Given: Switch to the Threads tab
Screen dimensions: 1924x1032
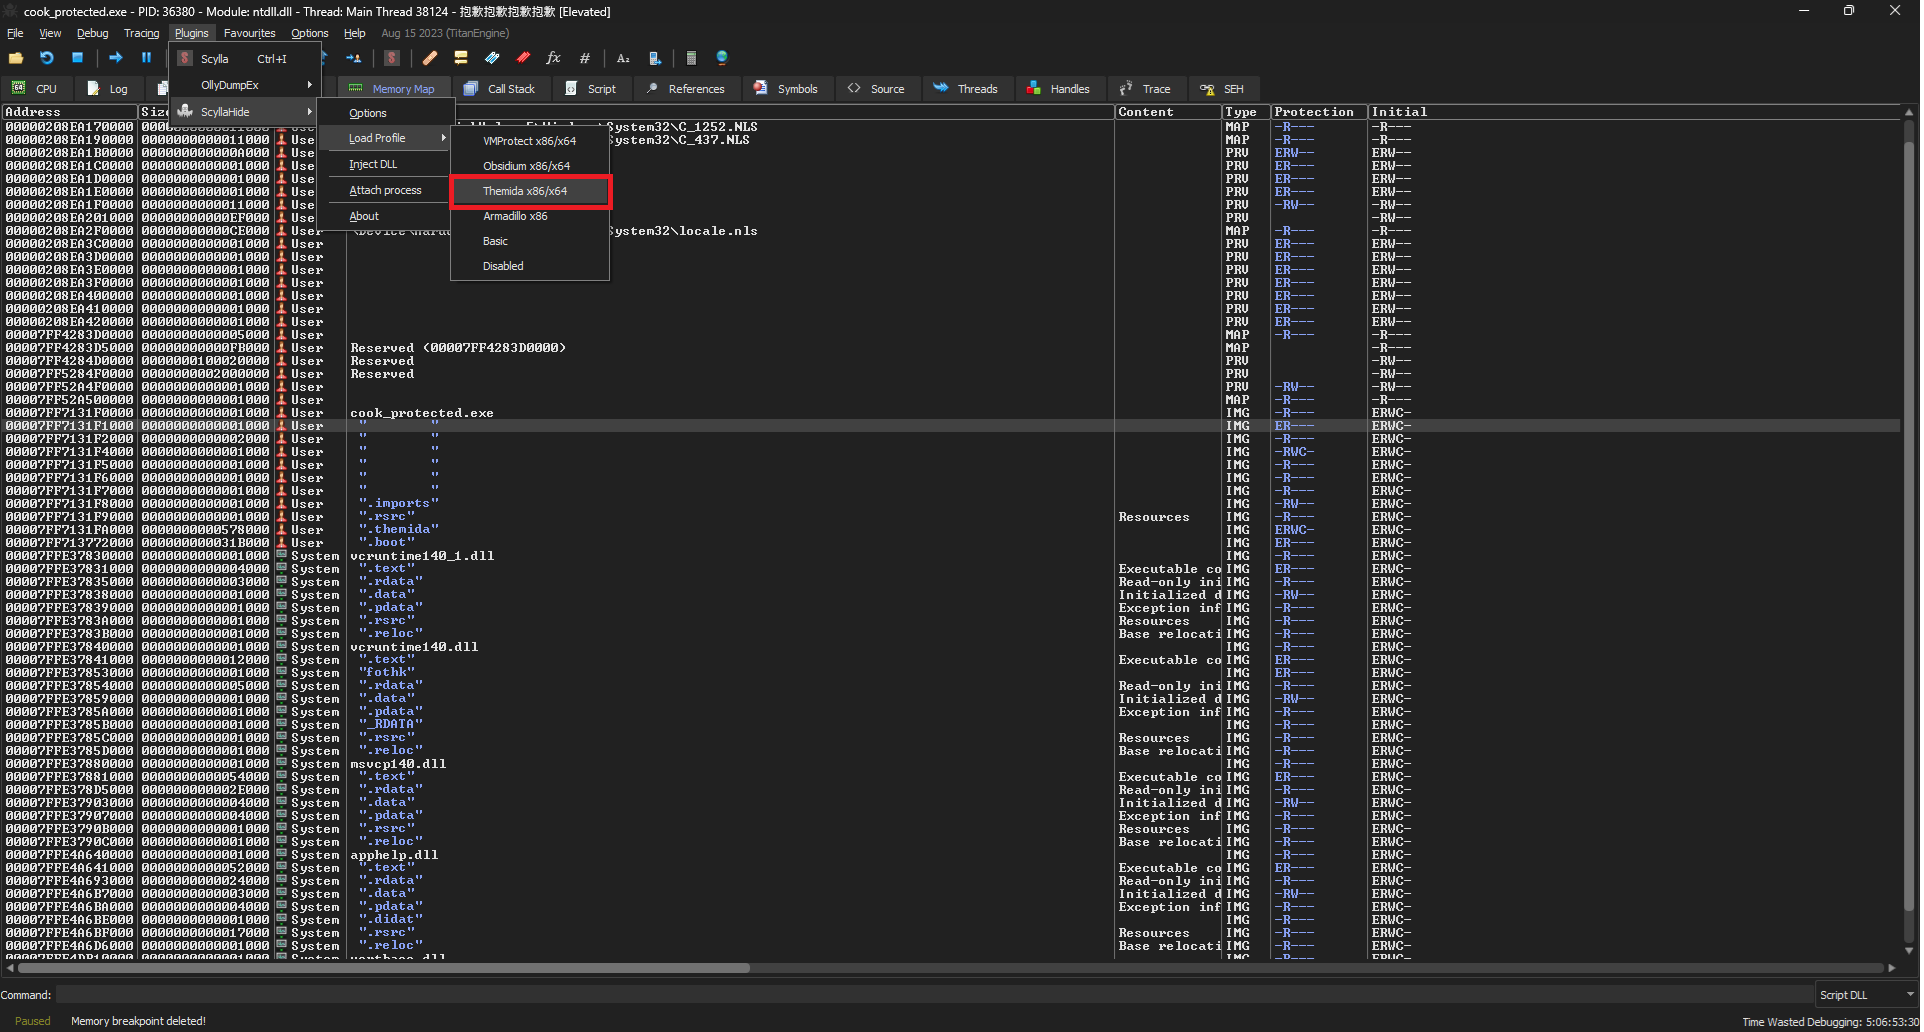Looking at the screenshot, I should [966, 89].
